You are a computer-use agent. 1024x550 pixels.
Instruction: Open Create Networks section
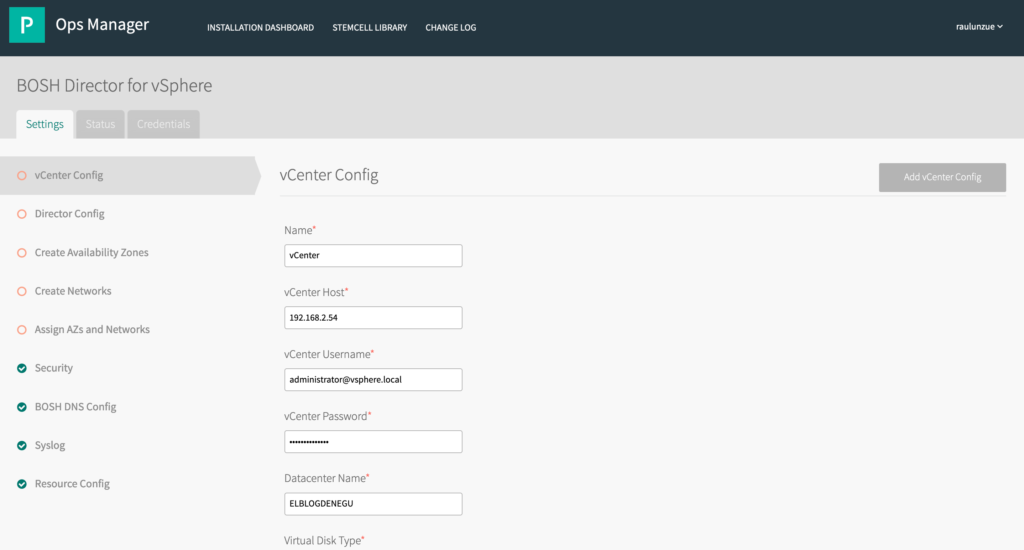[x=72, y=291]
